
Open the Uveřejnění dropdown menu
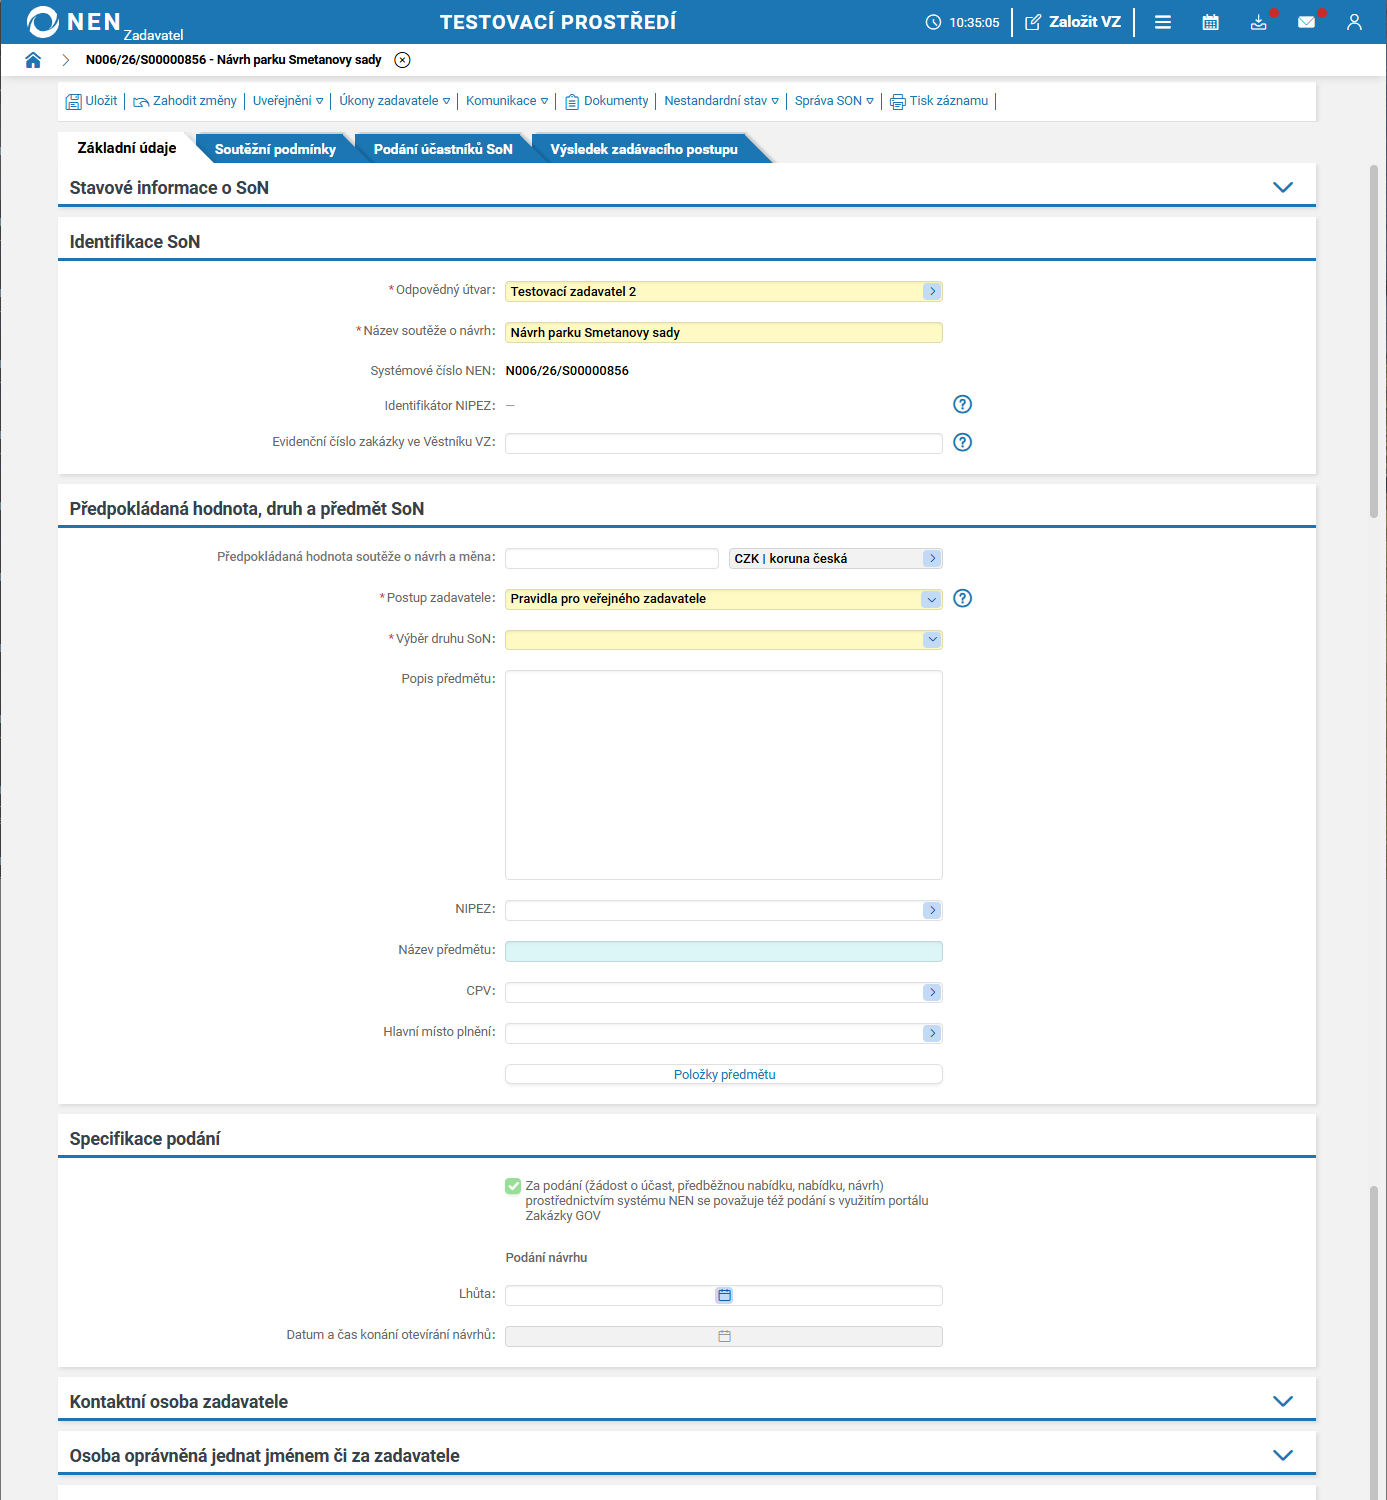pos(288,101)
